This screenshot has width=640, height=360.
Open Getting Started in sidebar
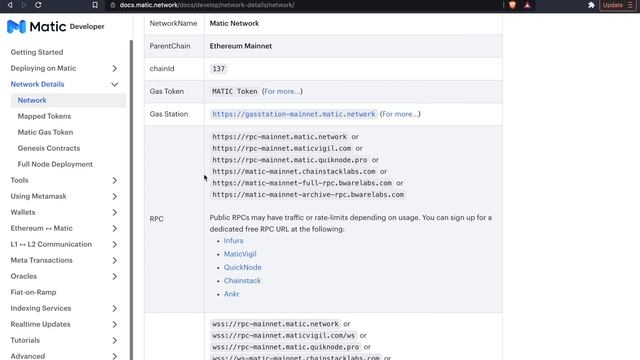(37, 52)
